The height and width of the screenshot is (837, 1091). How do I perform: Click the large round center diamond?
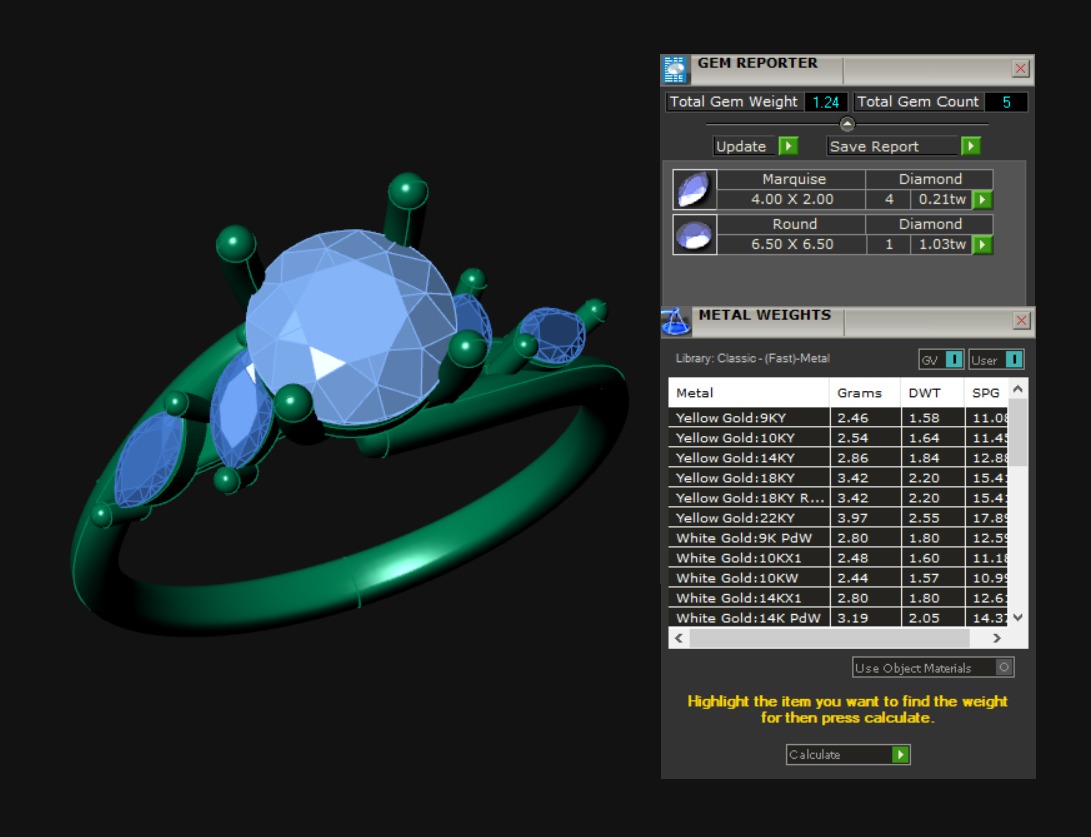[x=351, y=327]
